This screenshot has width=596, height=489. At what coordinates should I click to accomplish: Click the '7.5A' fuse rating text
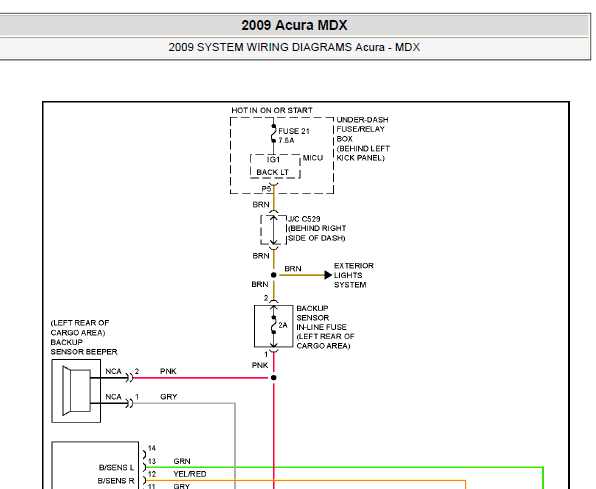[x=286, y=140]
